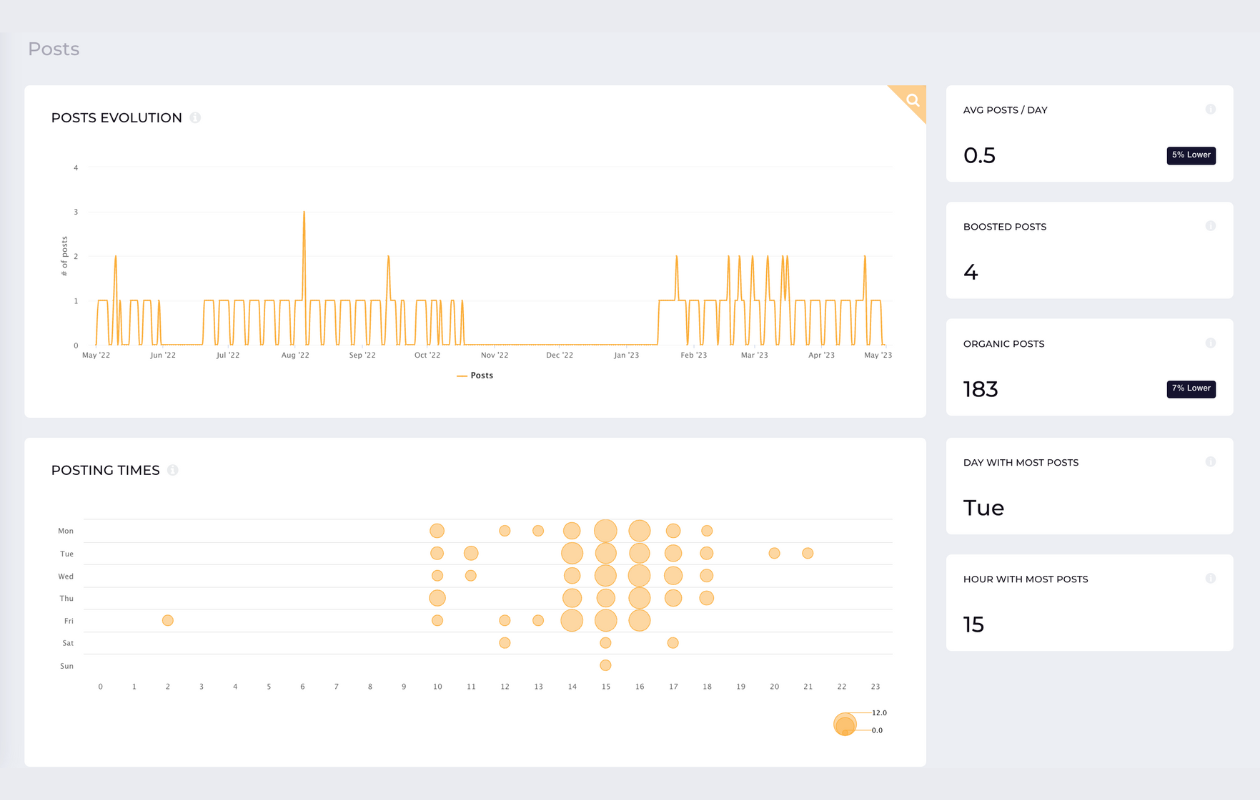
Task: Select the Thursday 10 o'clock bubble
Action: point(437,598)
